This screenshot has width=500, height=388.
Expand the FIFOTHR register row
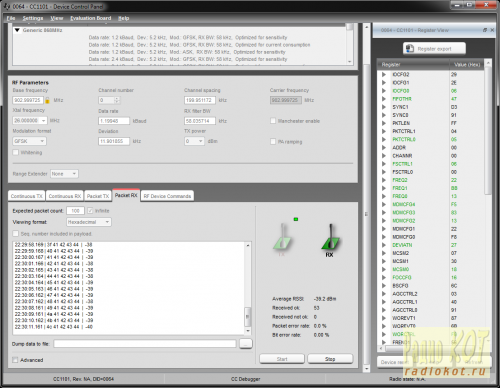[384, 99]
